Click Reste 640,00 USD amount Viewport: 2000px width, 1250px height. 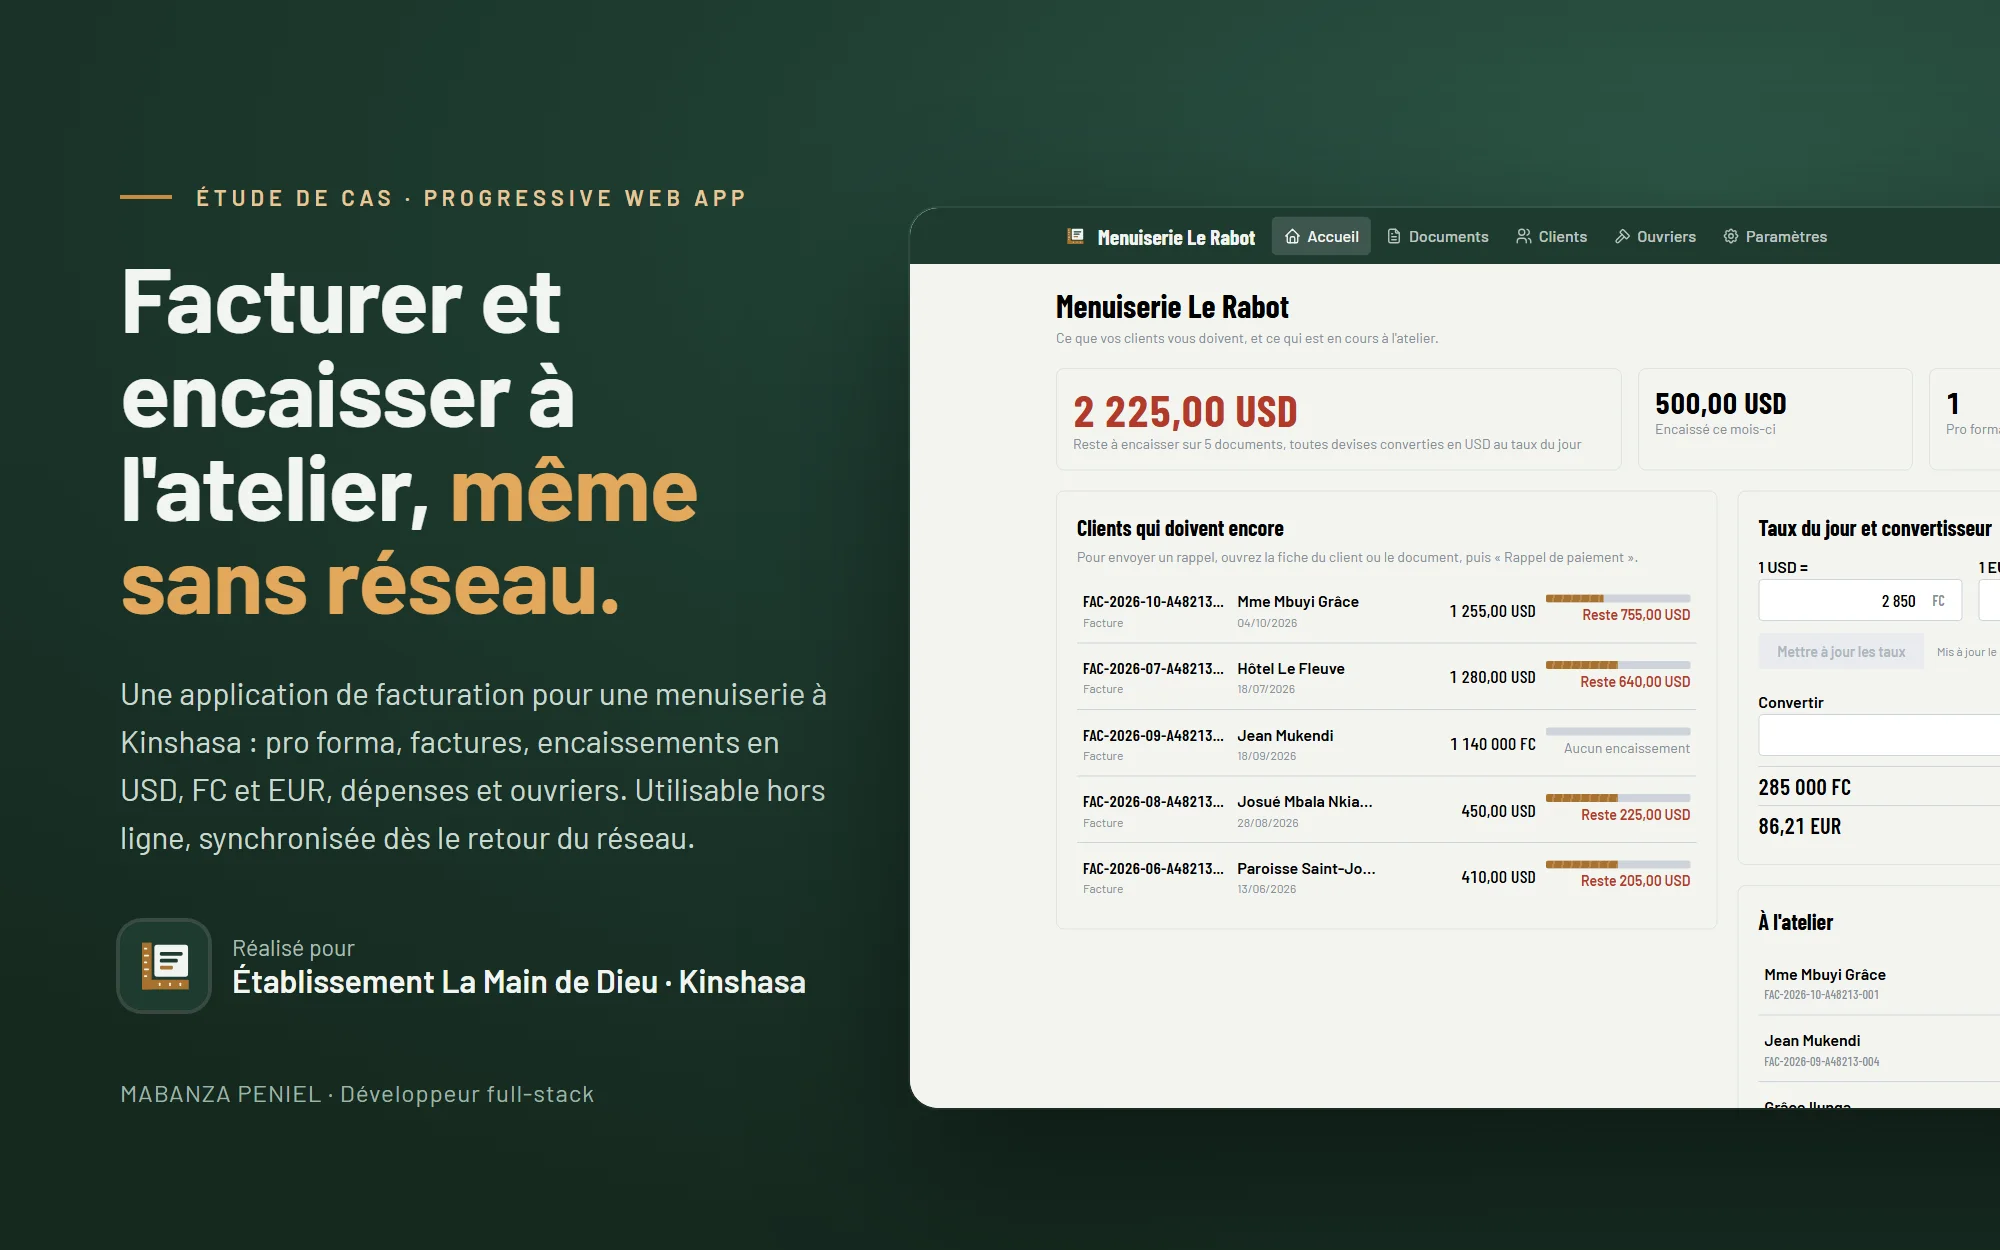(x=1635, y=682)
